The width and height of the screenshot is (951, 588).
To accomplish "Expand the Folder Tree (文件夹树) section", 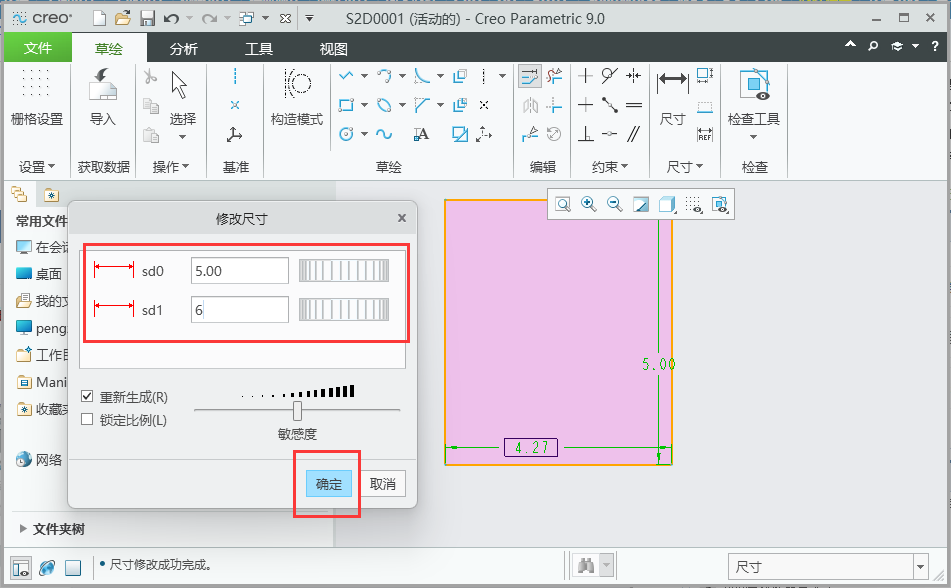I will (23, 529).
